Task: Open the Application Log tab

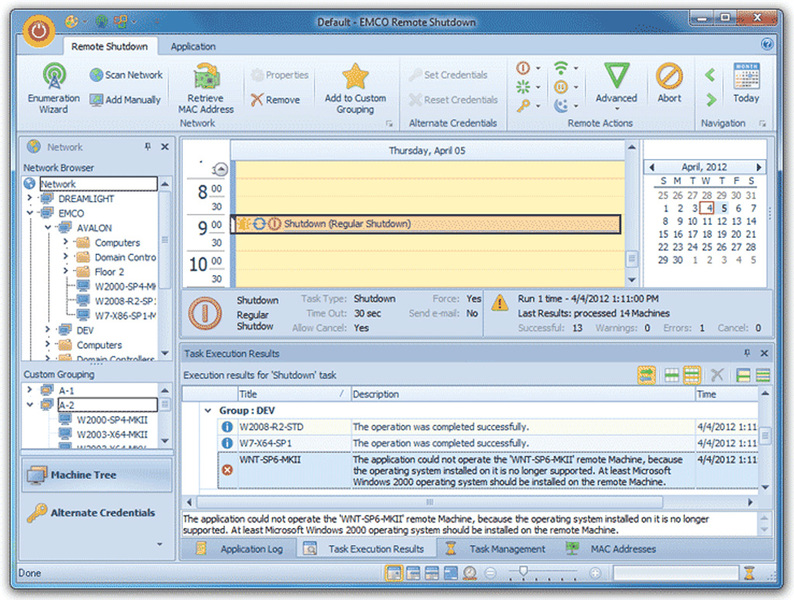Action: pos(240,549)
